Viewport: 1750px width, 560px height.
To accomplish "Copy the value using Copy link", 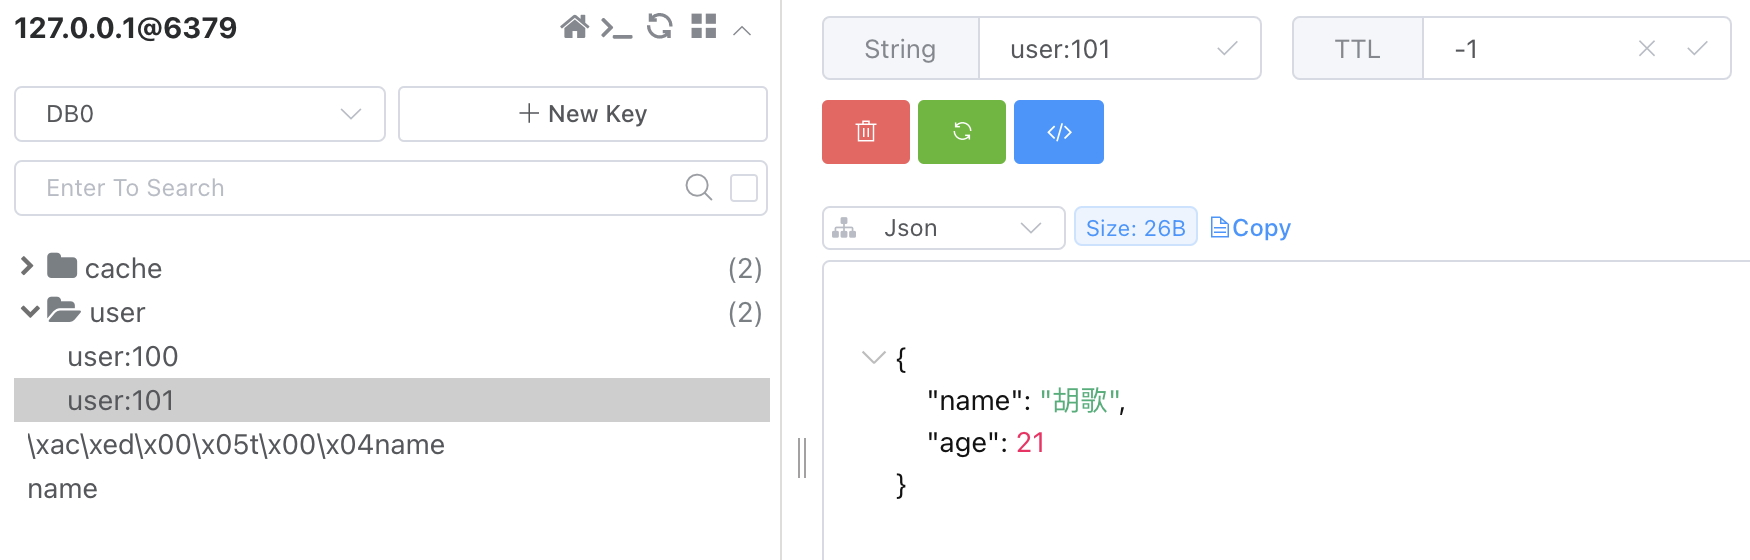I will [x=1251, y=228].
